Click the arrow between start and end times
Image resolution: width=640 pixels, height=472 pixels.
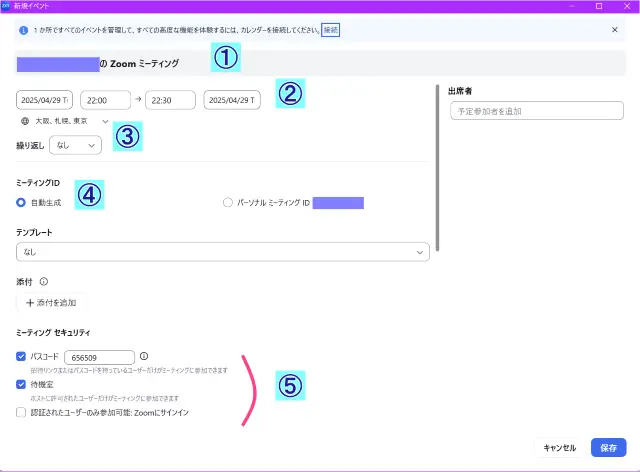click(138, 99)
